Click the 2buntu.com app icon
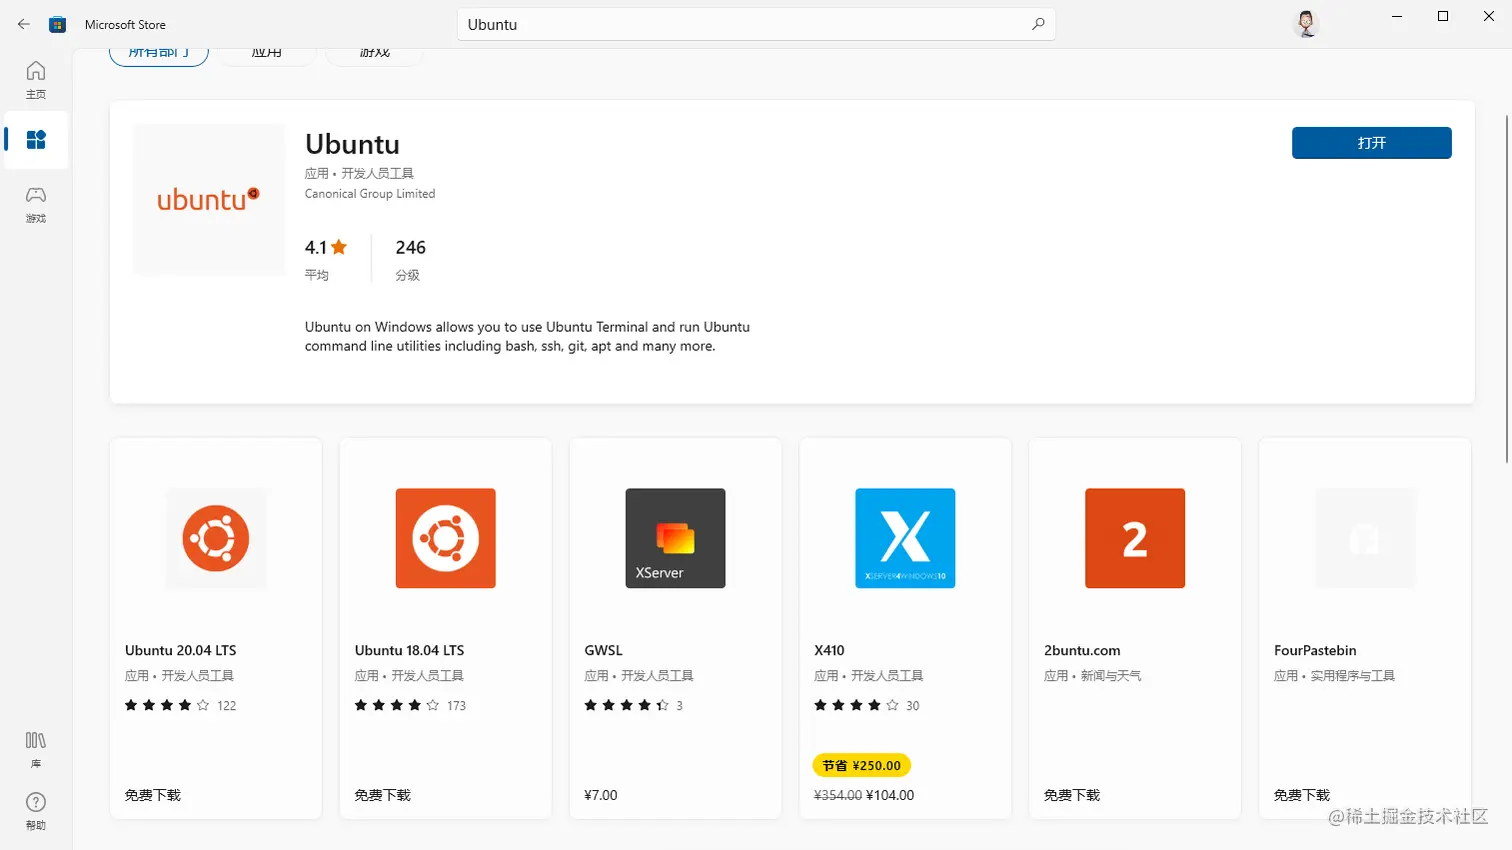Screen dimensions: 1512x850 click(1135, 538)
